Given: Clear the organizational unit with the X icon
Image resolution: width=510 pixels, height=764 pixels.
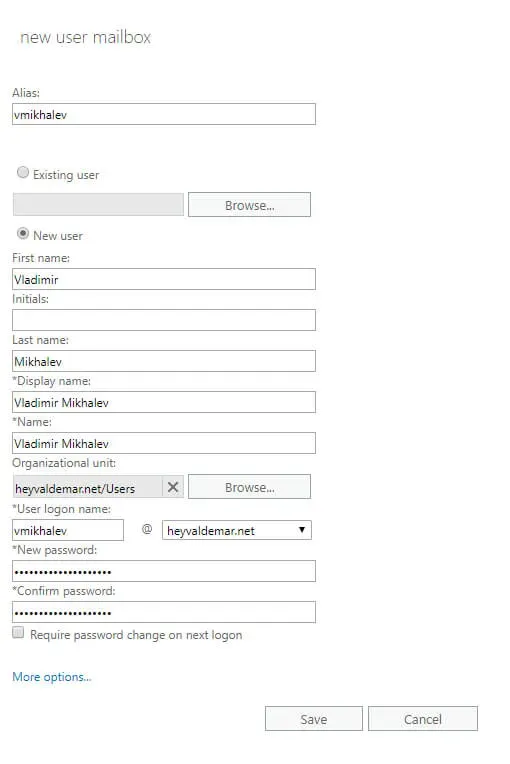Looking at the screenshot, I should pyautogui.click(x=173, y=487).
